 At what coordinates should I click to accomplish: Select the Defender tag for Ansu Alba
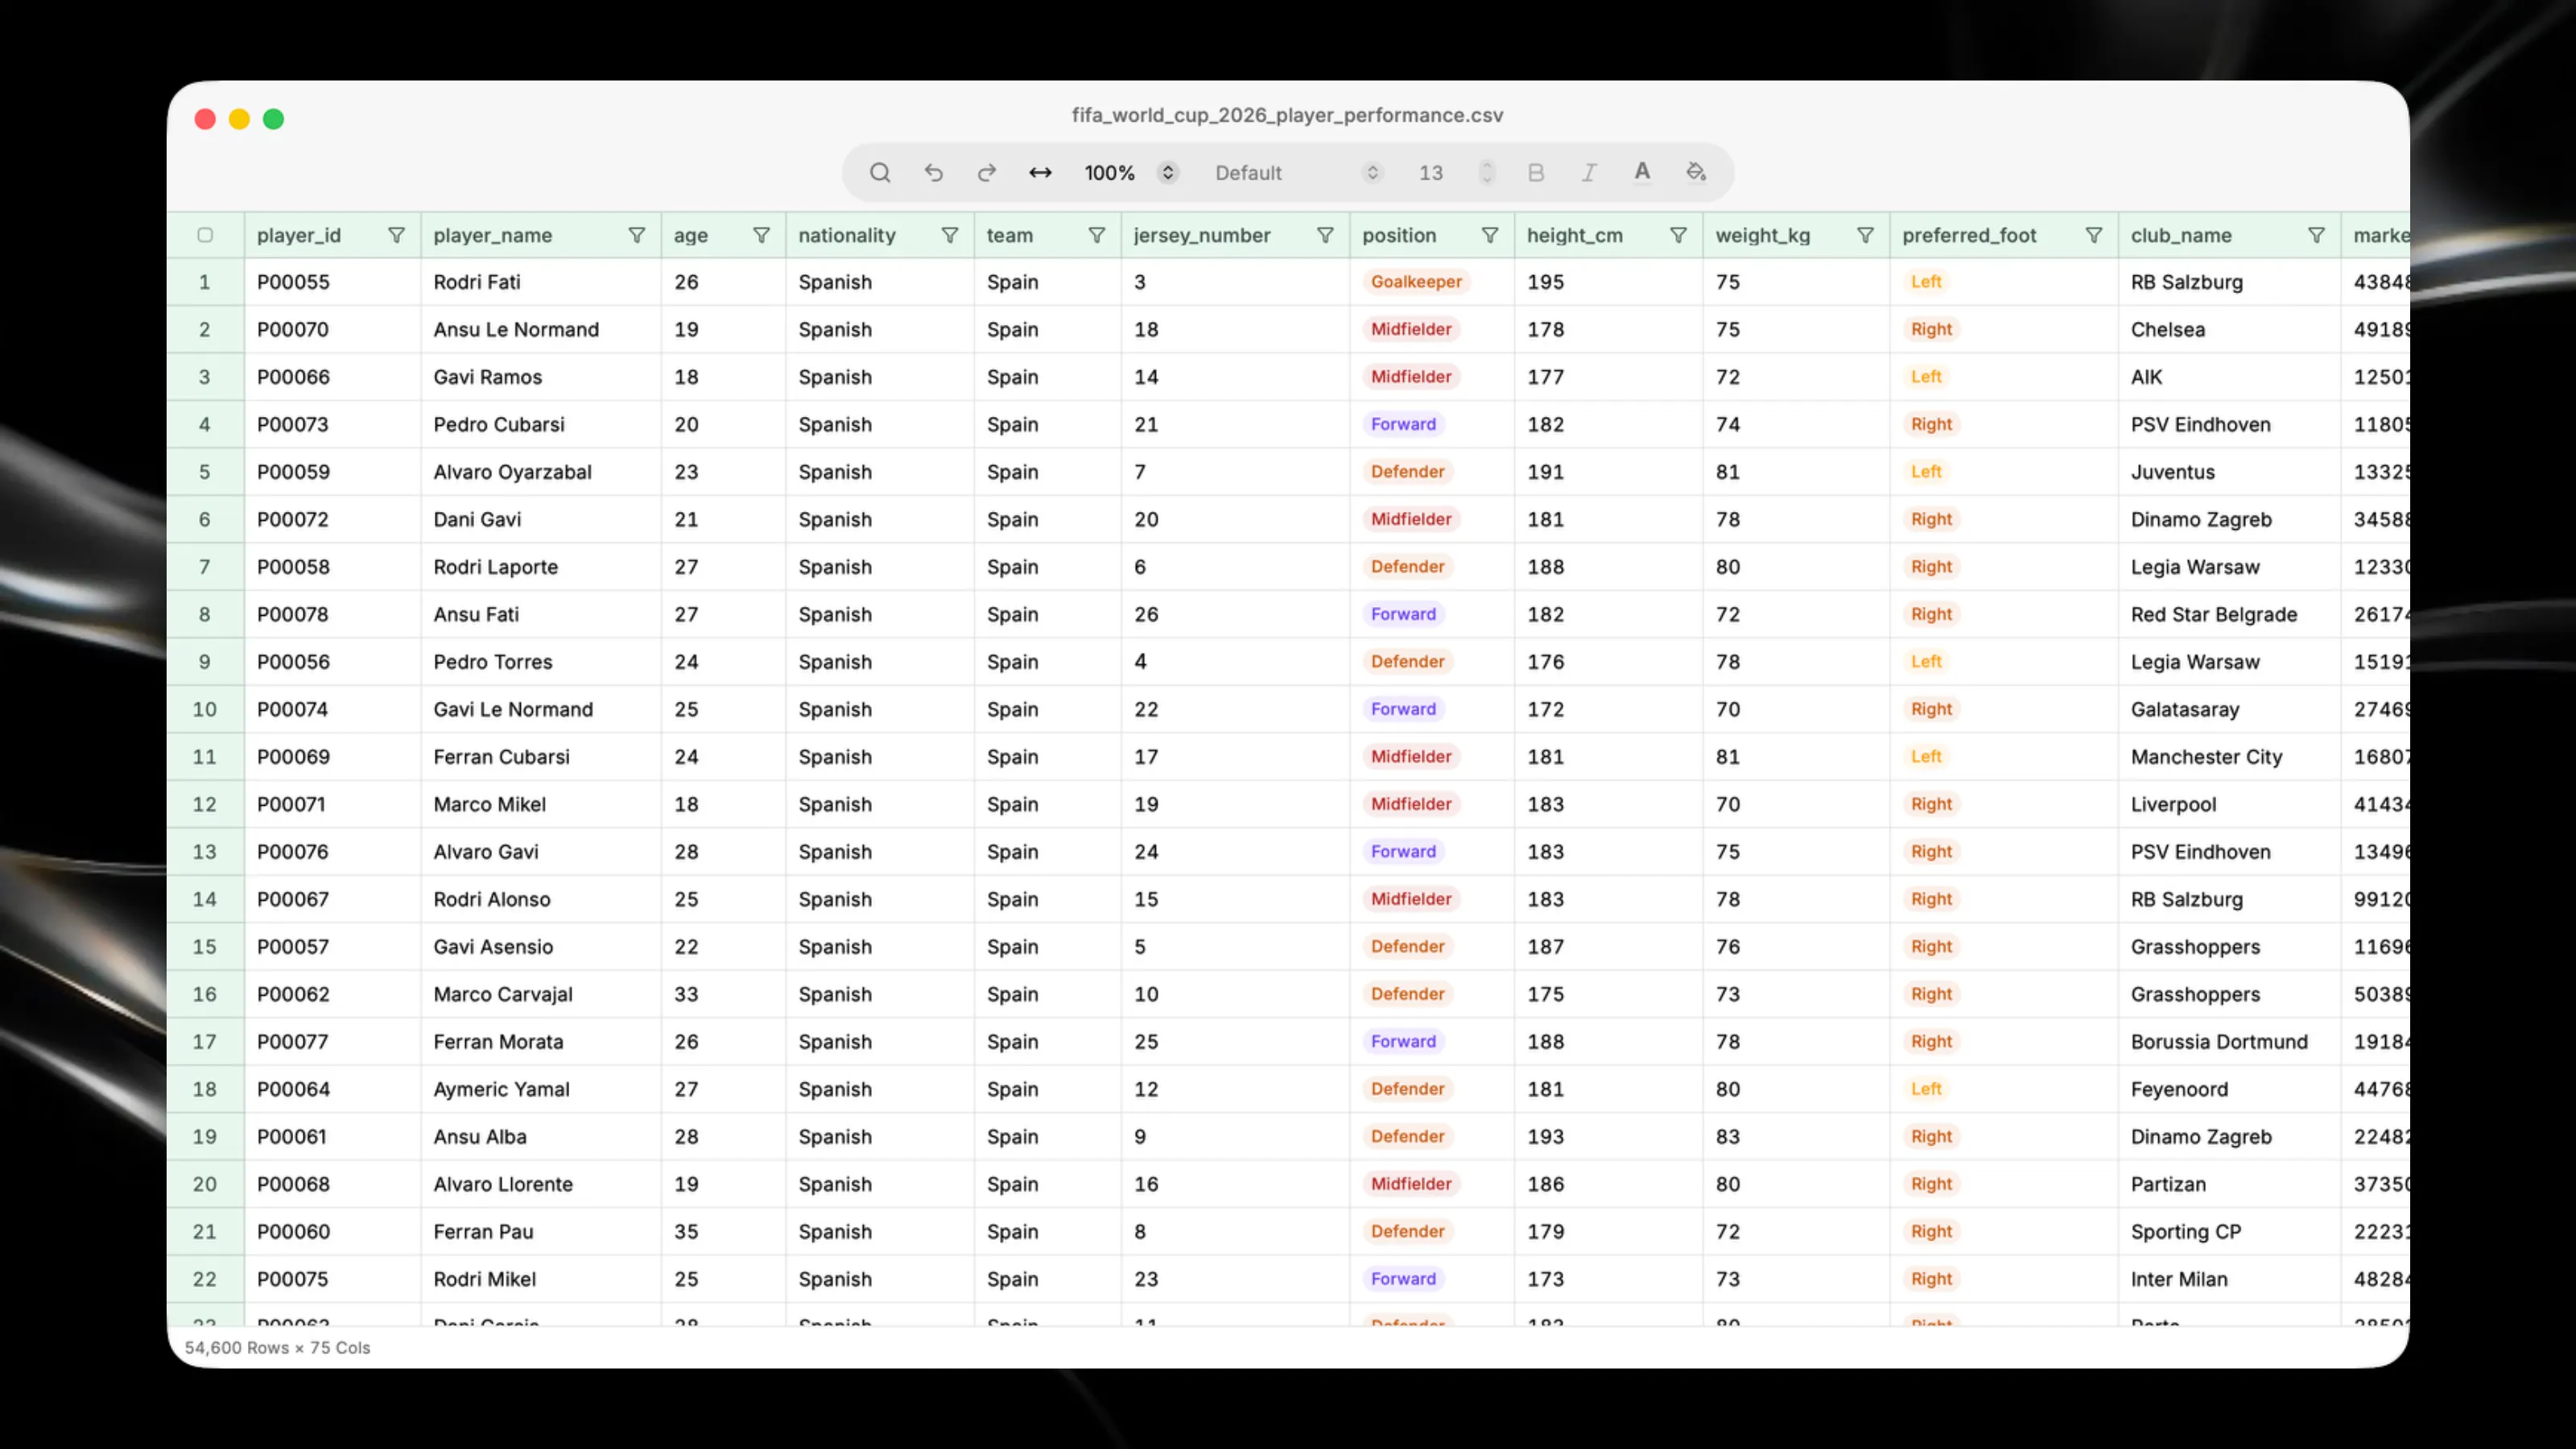point(1407,1137)
